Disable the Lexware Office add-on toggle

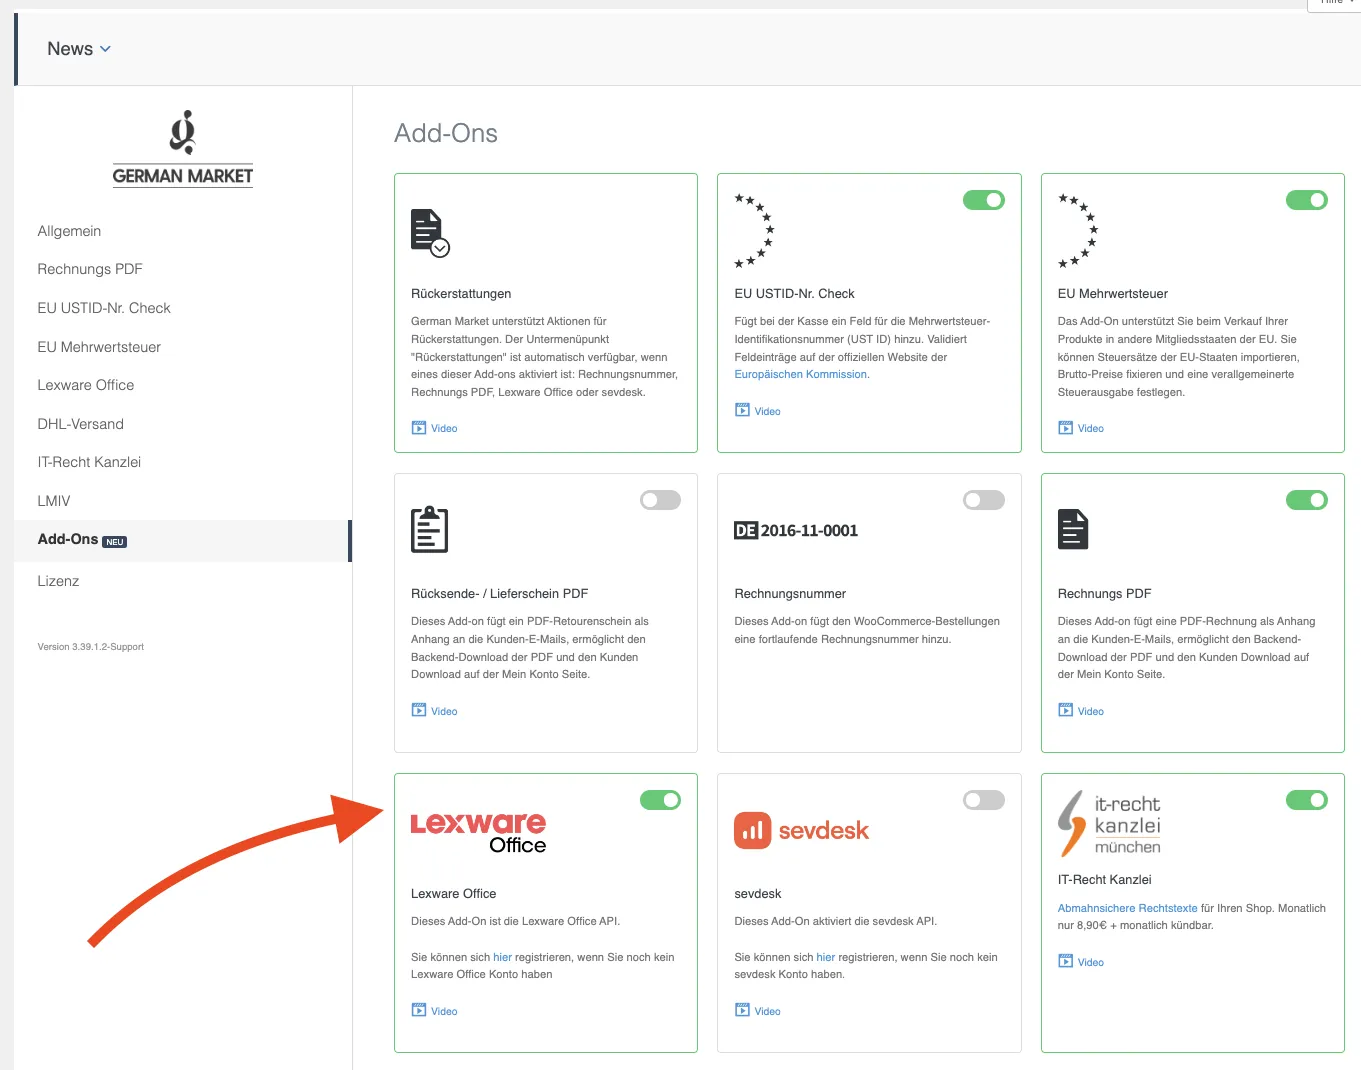[660, 800]
